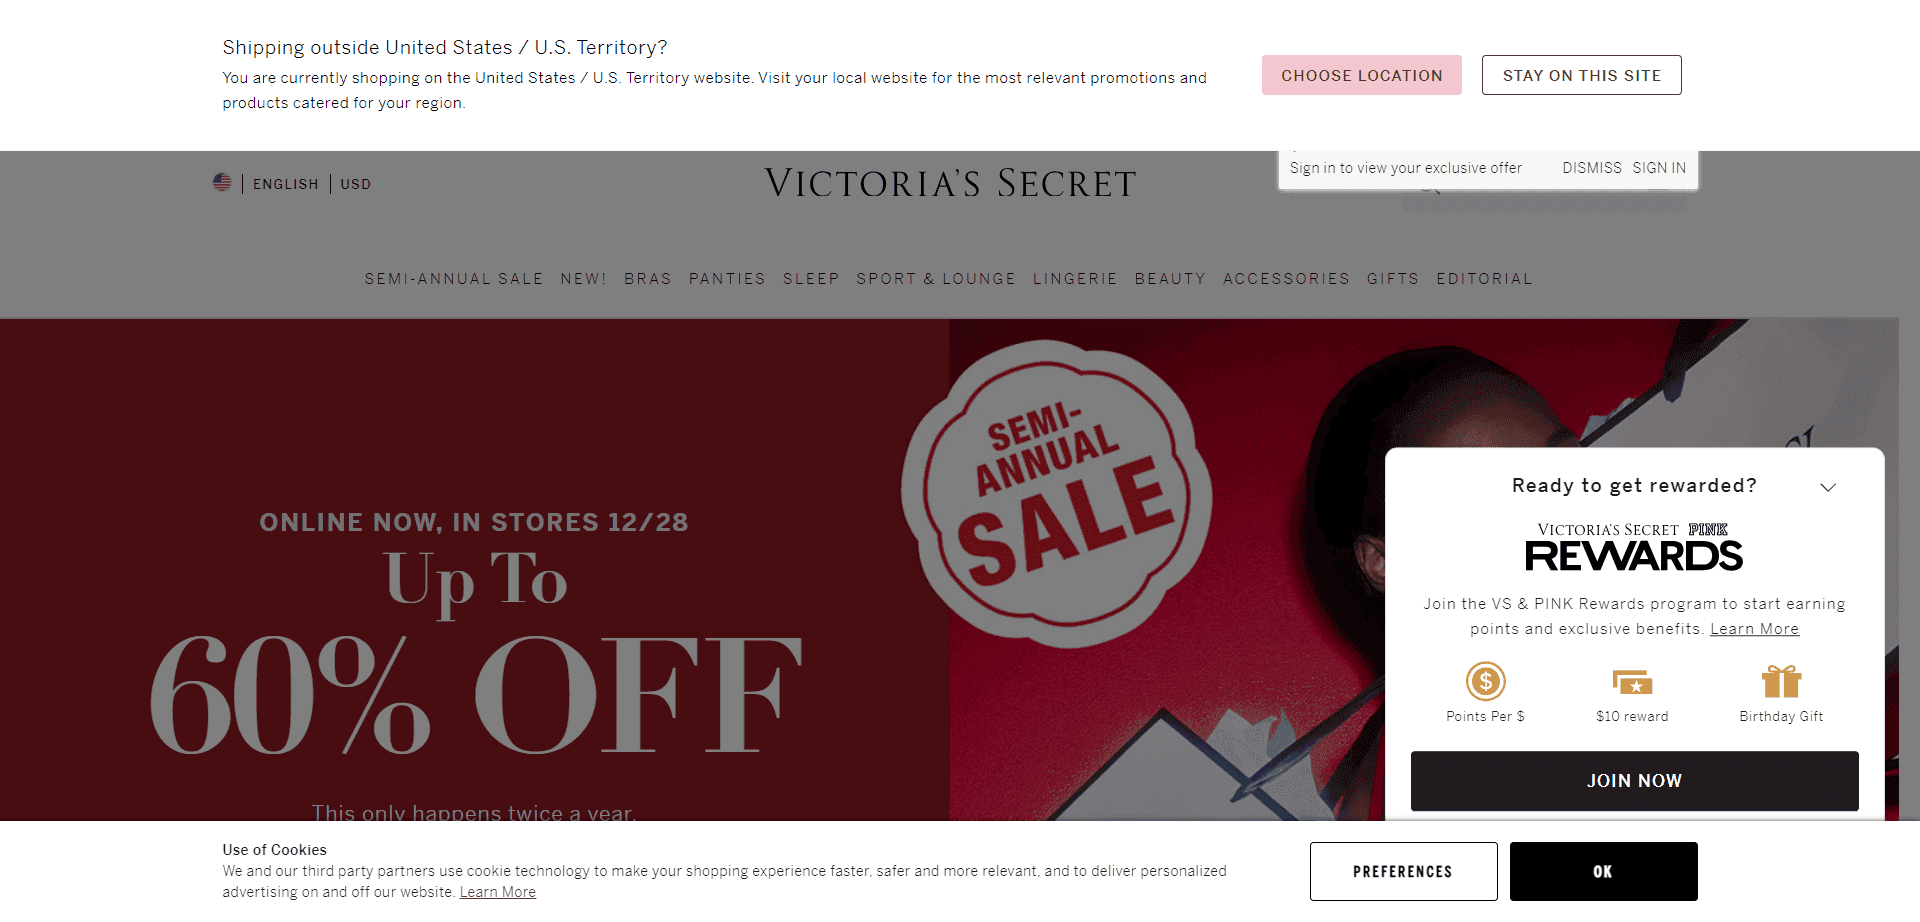1920x922 pixels.
Task: Open cookie Preferences button
Action: 1404,871
